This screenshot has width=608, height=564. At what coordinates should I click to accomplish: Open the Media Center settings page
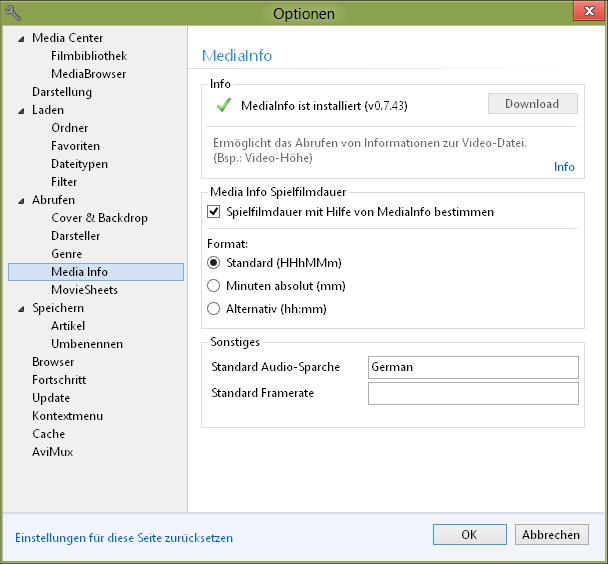pos(67,38)
